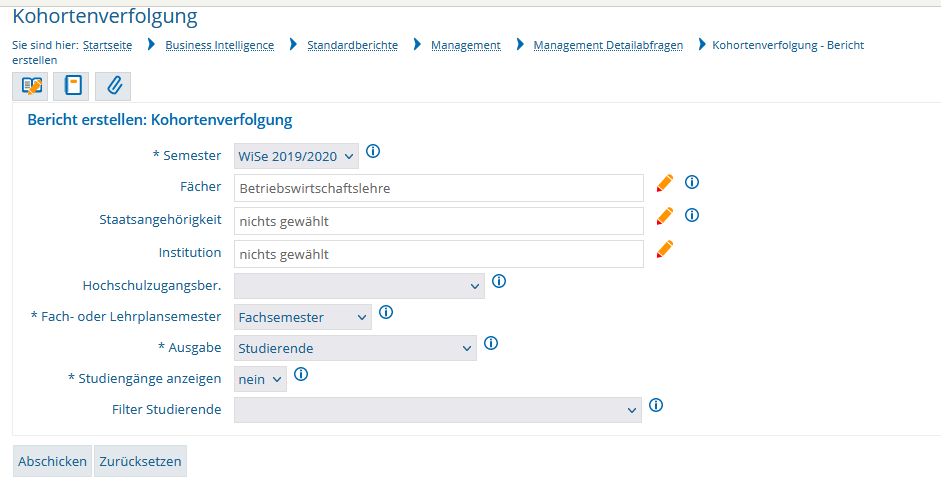The width and height of the screenshot is (941, 485).
Task: Edit Fächer selection via pencil icon
Action: 665,183
